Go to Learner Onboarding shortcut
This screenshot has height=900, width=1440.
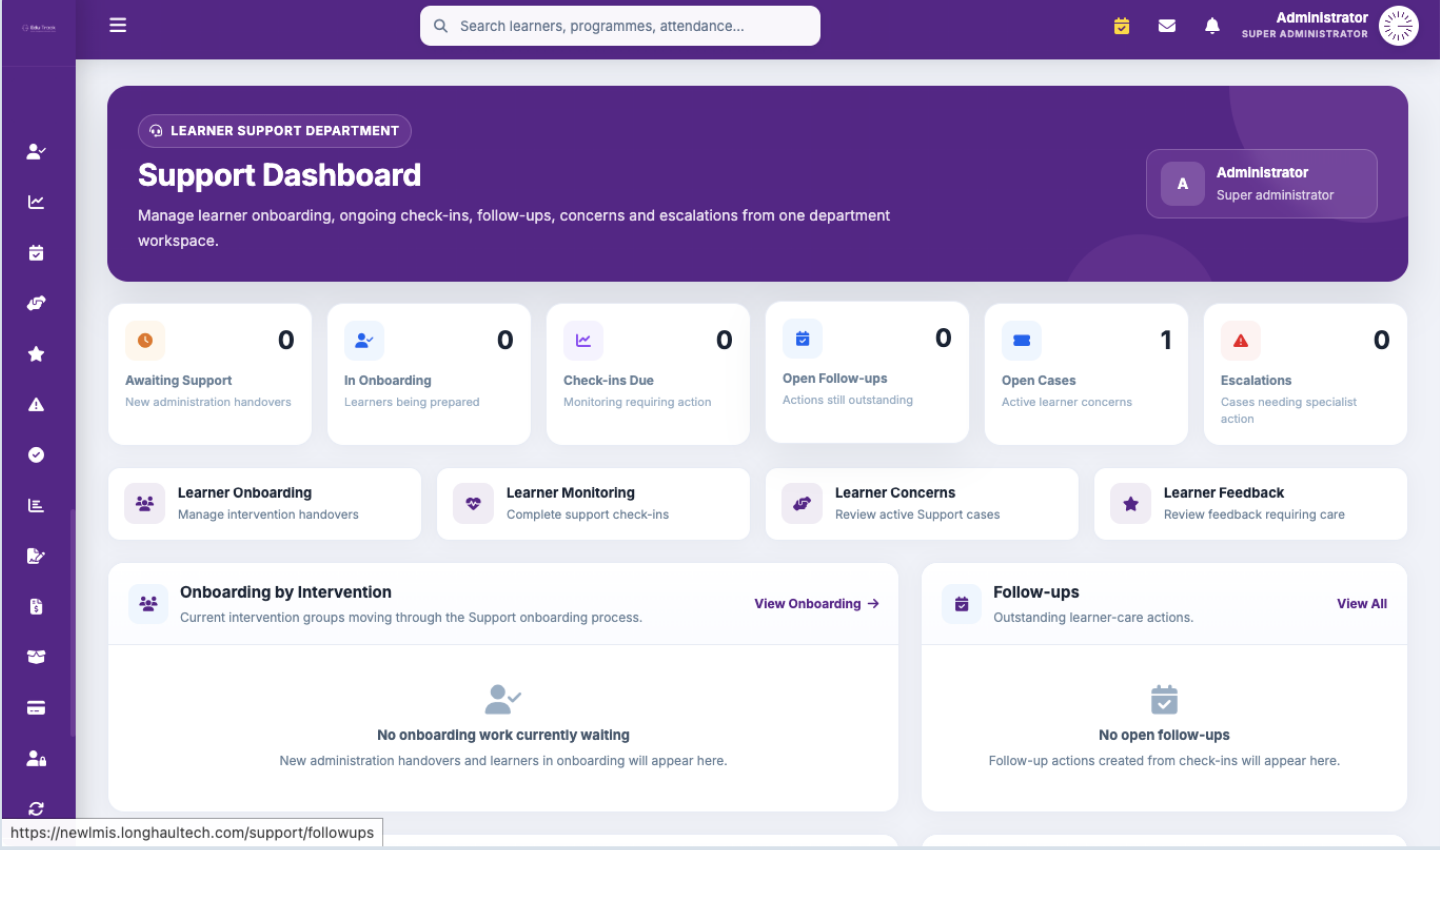pos(265,504)
